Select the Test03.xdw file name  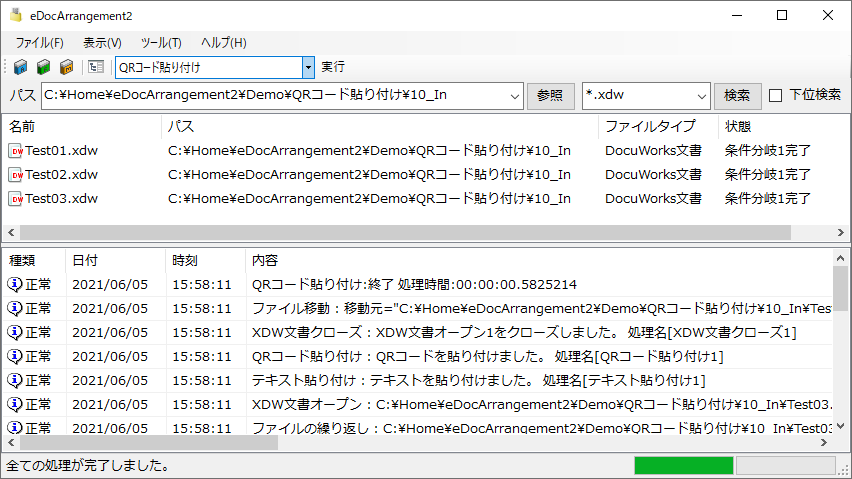coord(61,199)
